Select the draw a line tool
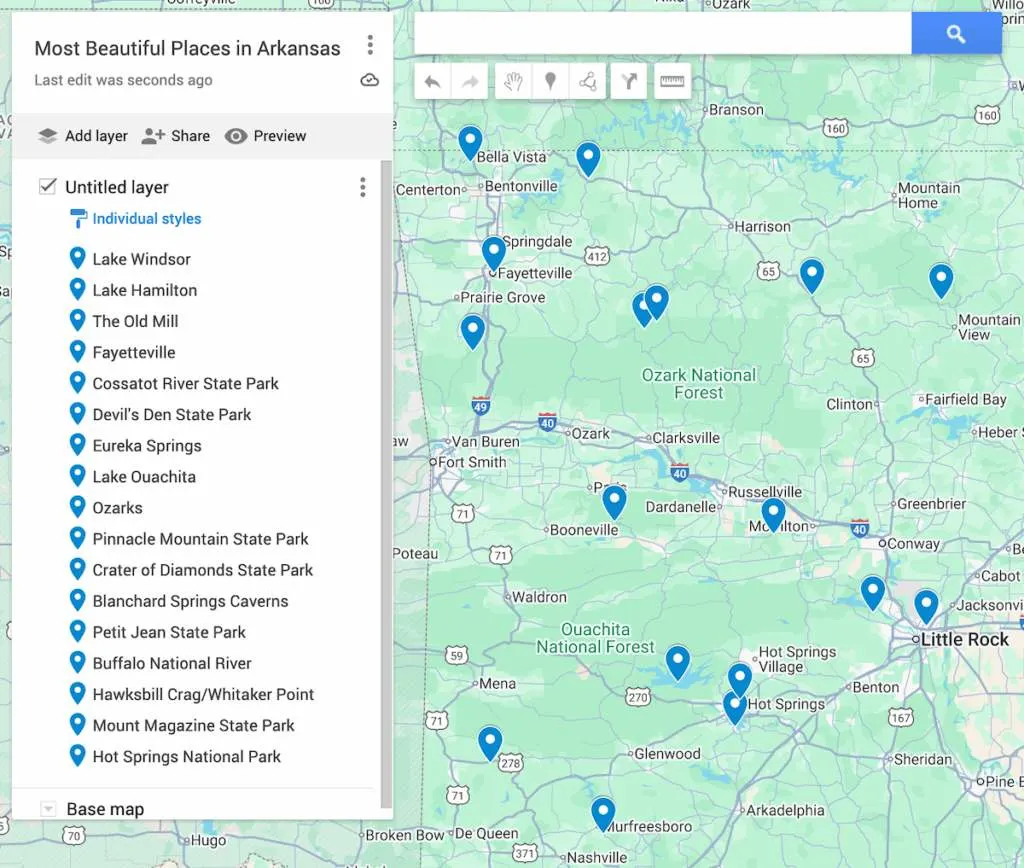The image size is (1024, 868). 588,82
